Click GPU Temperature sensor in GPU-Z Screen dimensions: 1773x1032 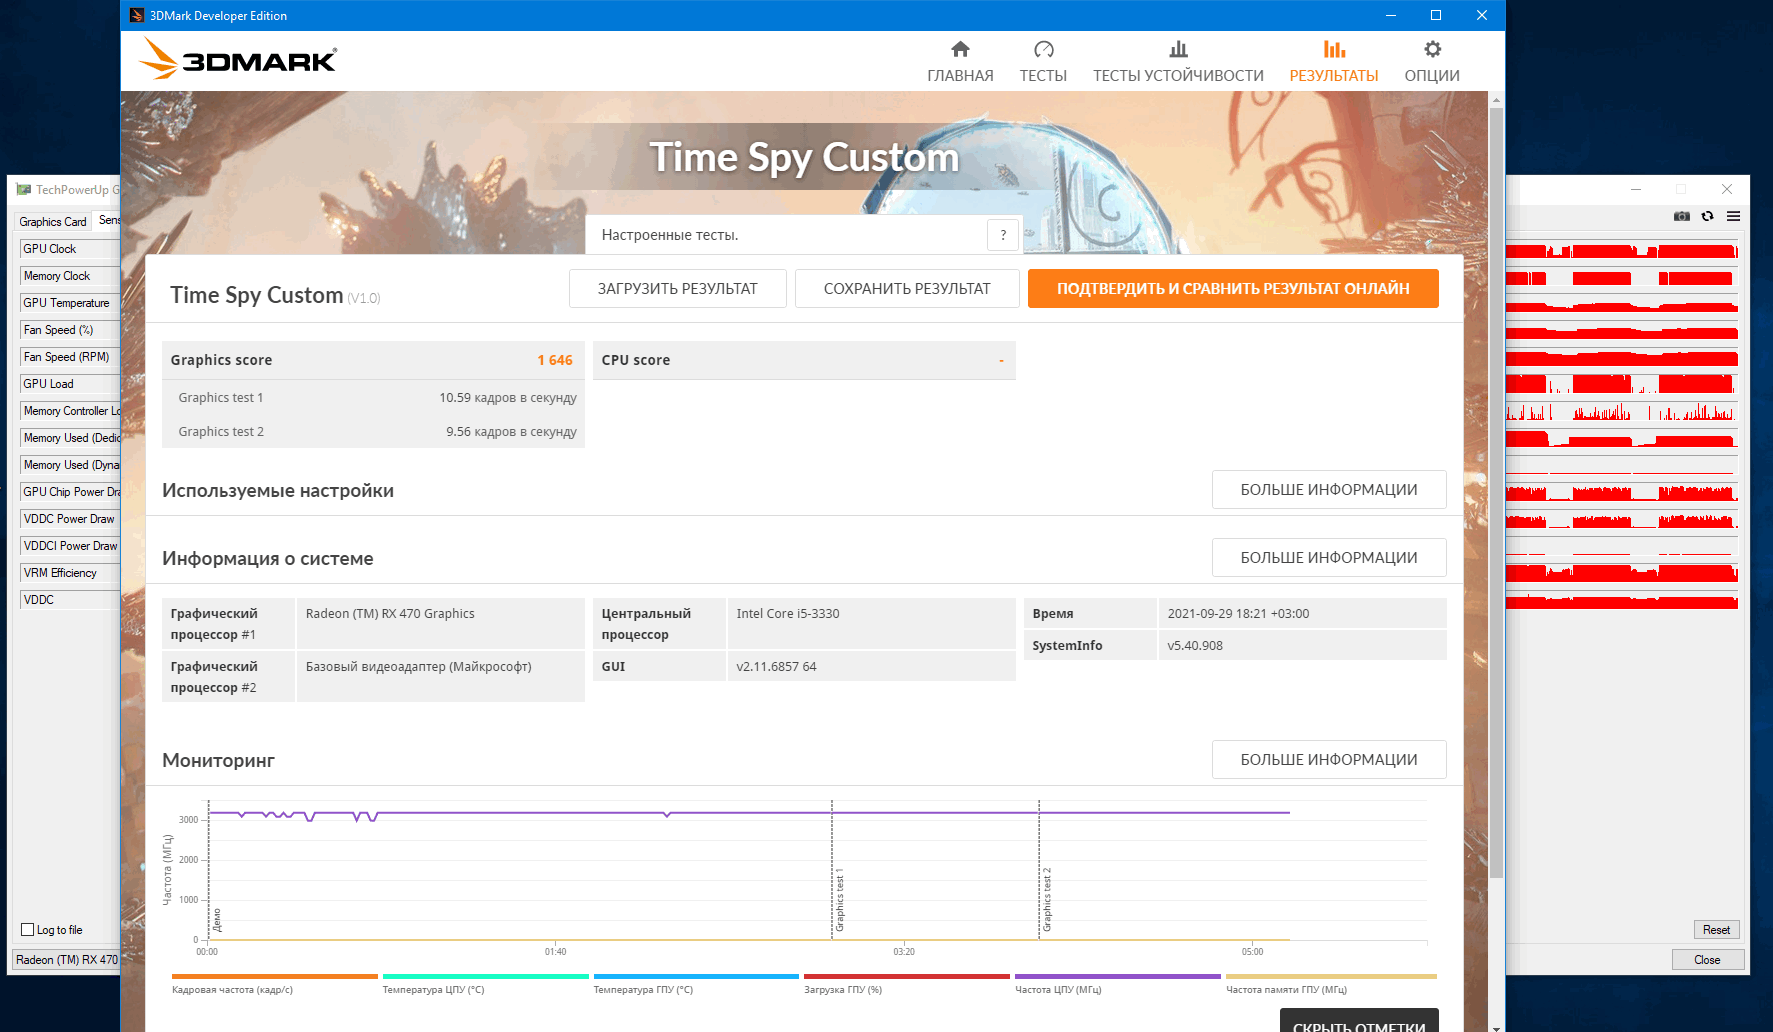(70, 303)
